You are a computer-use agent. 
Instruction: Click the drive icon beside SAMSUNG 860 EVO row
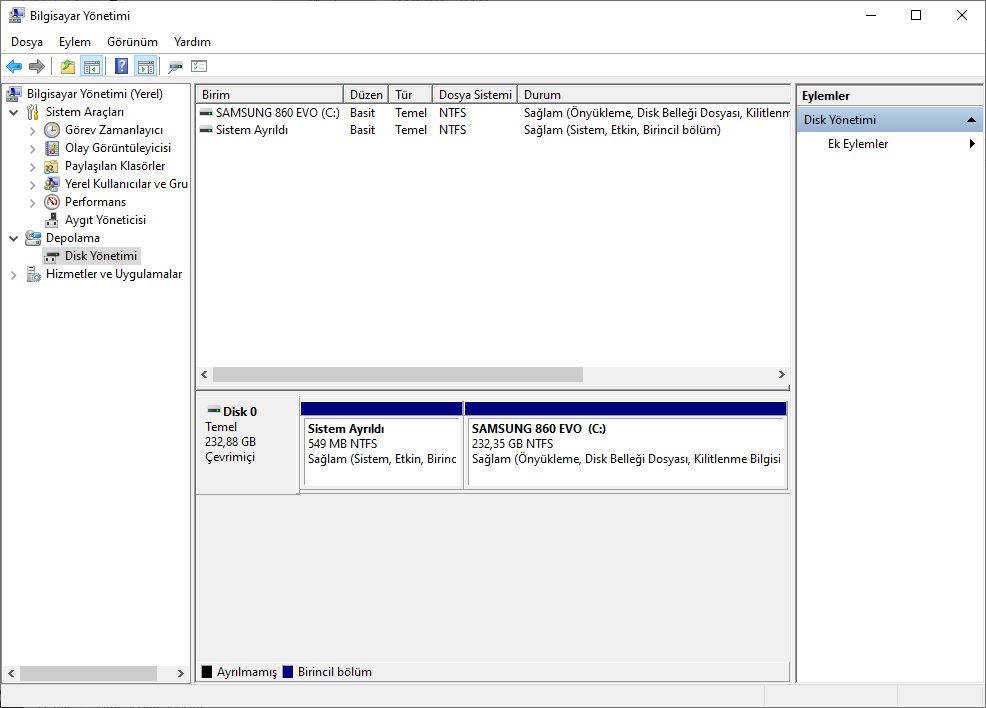(206, 113)
